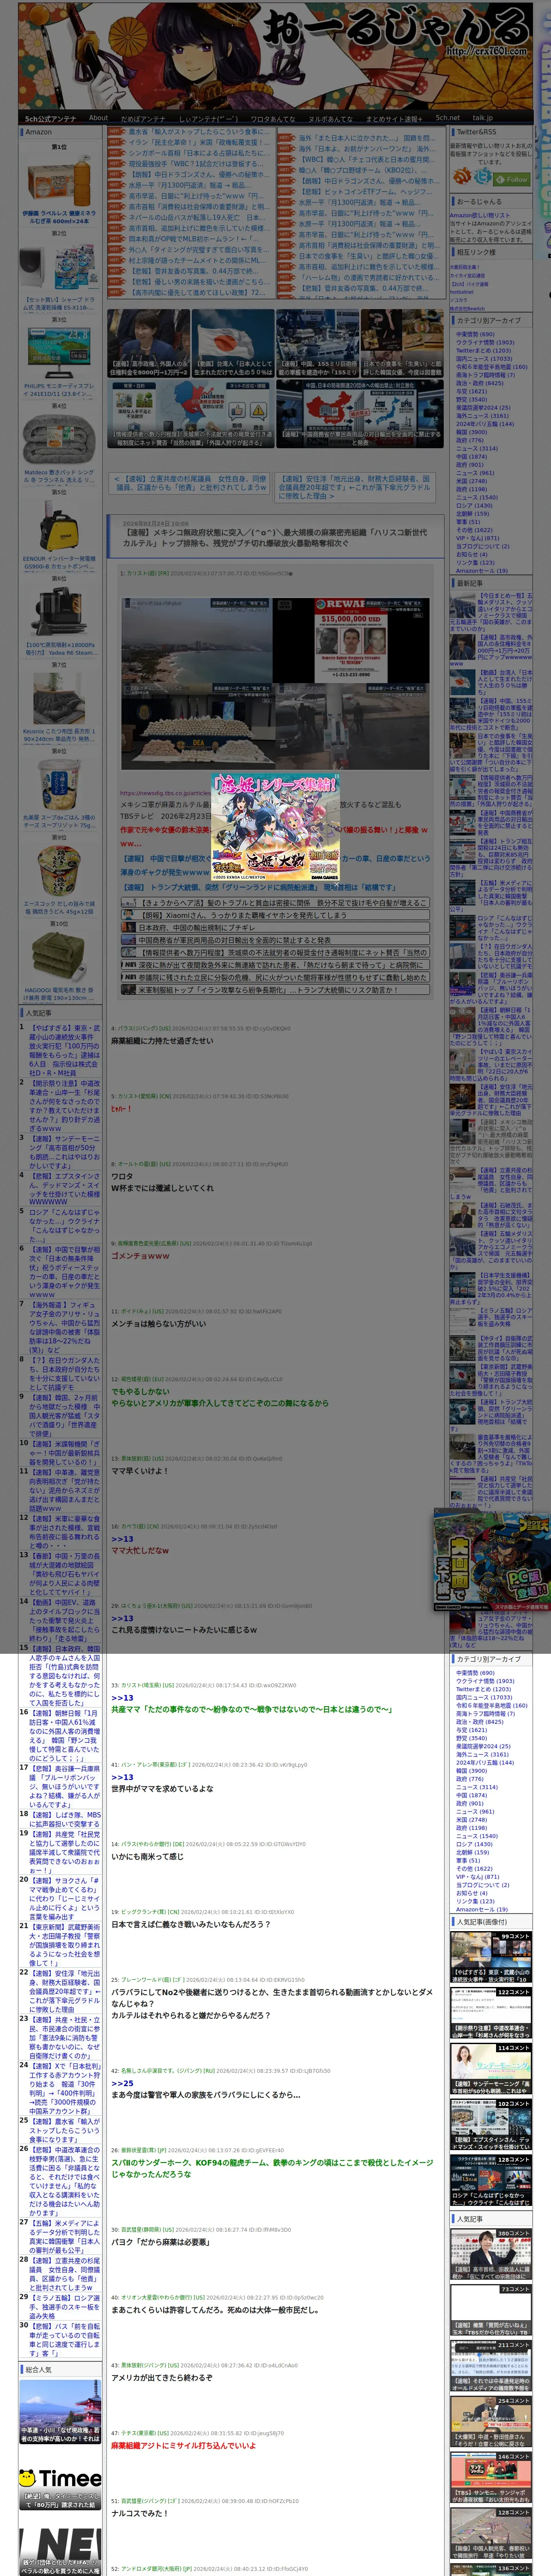Open the 5ch公式アンテナ nav tab
Image resolution: width=551 pixels, height=2576 pixels.
pos(50,118)
